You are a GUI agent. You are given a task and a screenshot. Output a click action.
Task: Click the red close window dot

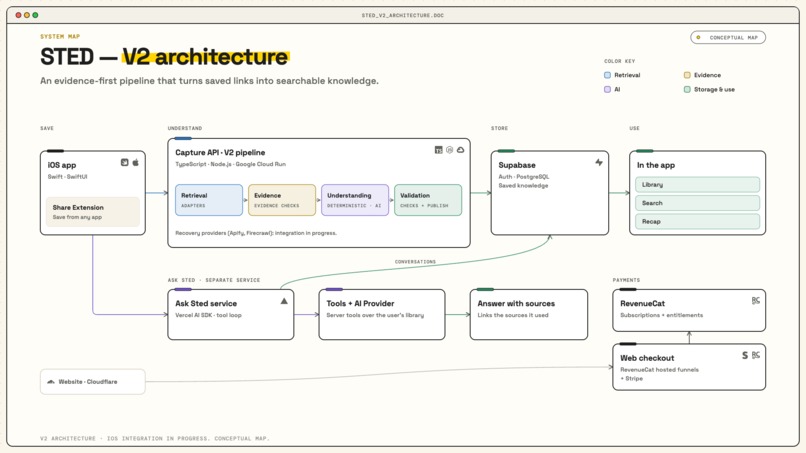(19, 15)
